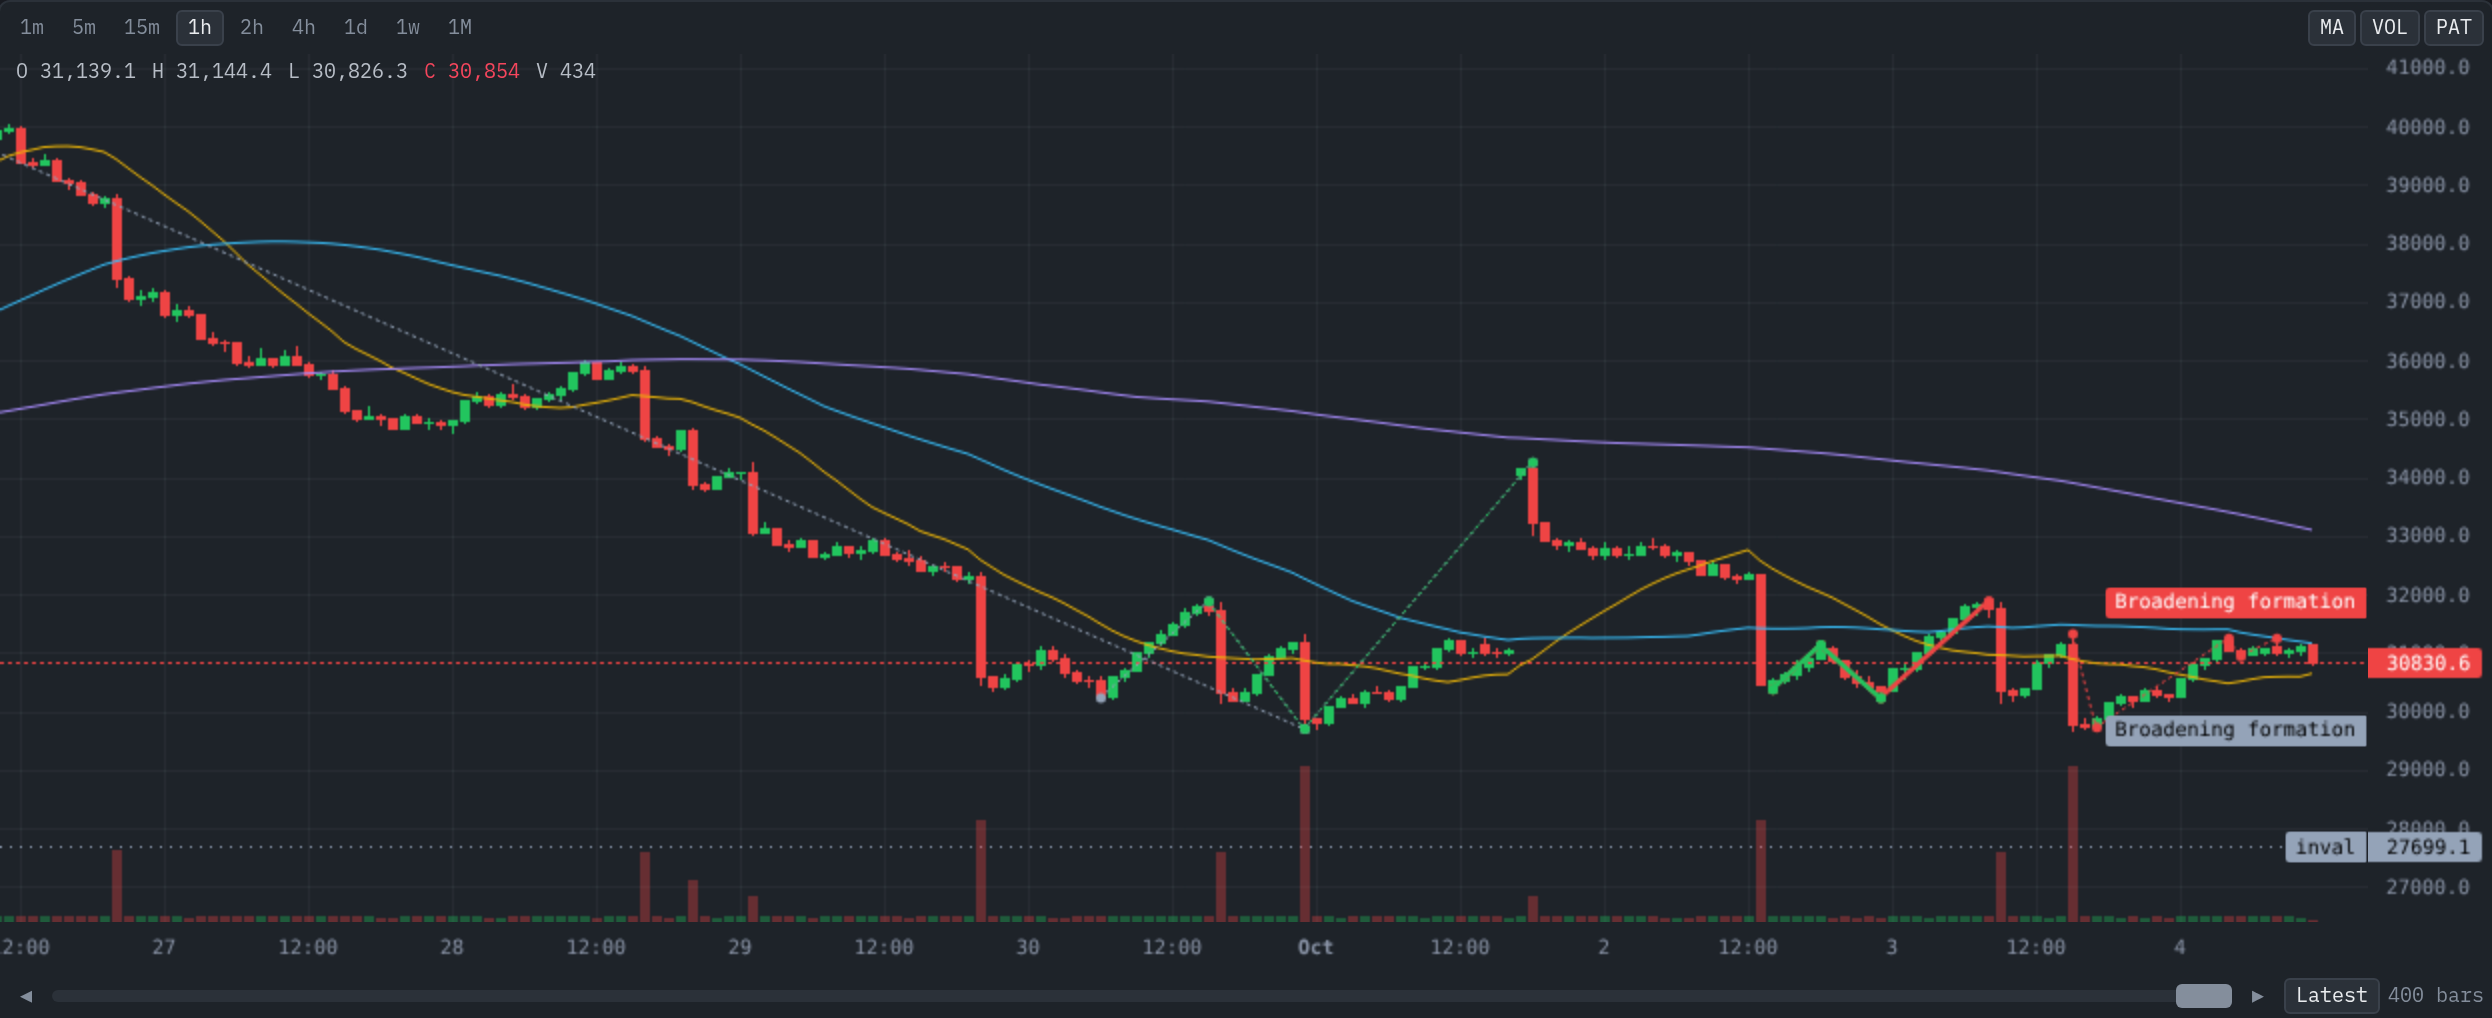Switch to the 15m timeframe
The height and width of the screenshot is (1018, 2492).
141,27
